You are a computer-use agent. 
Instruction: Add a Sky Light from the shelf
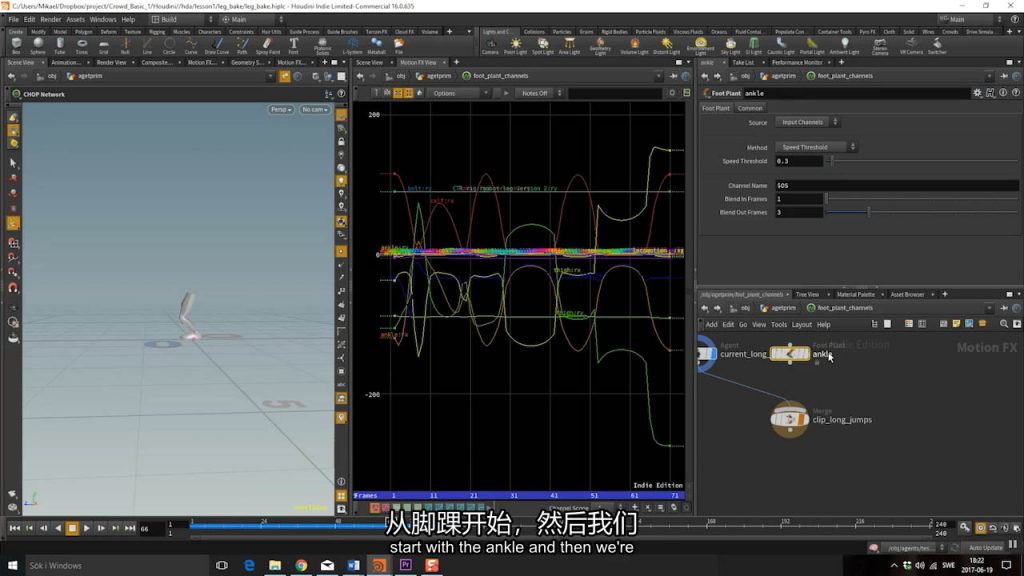tap(730, 46)
